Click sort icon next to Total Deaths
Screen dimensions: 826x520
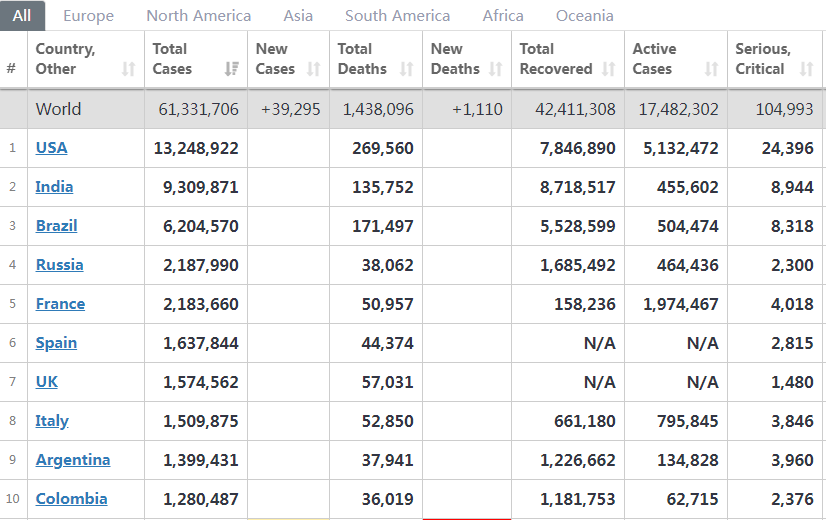(x=406, y=69)
